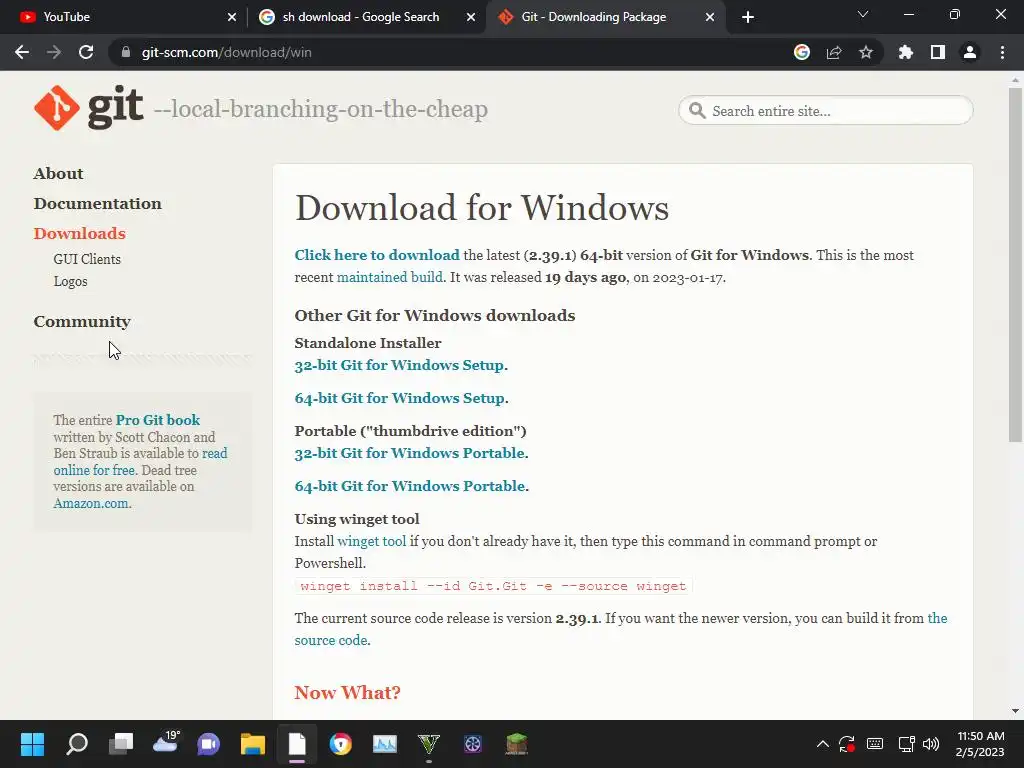Open Google Chrome from the taskbar
1024x768 pixels.
[341, 744]
